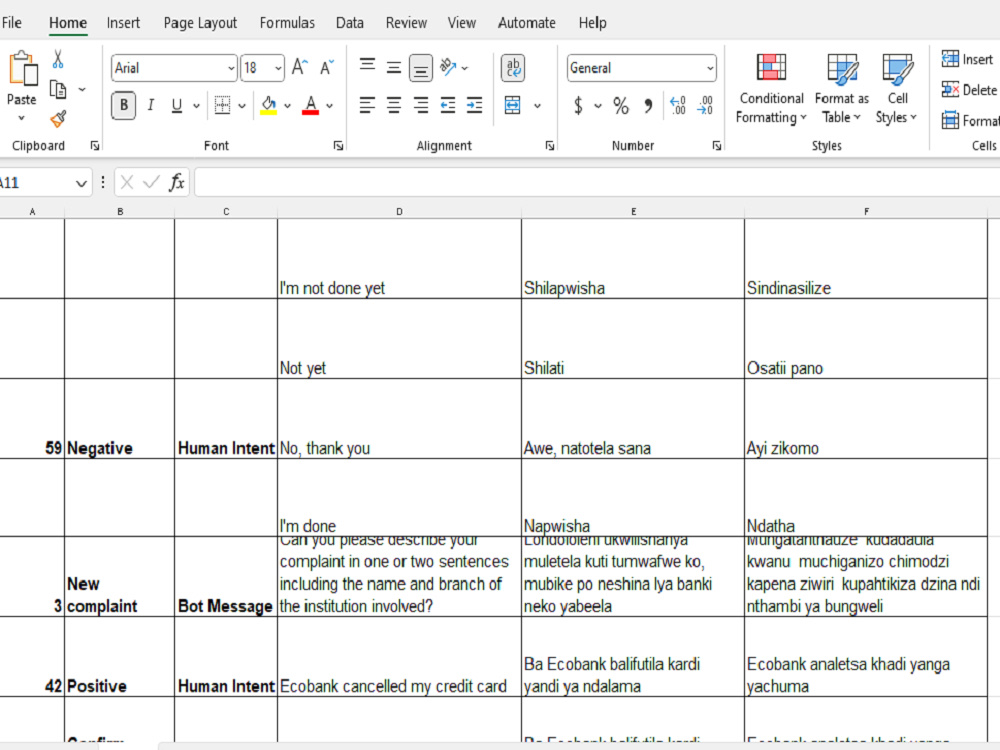1000x750 pixels.
Task: Expand Paste options arrow
Action: 22,118
